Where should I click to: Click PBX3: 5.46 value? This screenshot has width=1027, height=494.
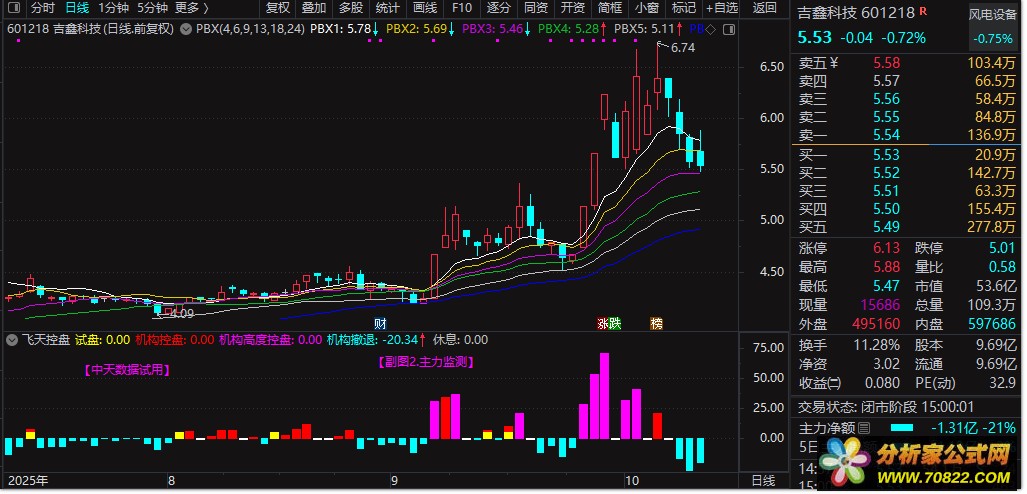pyautogui.click(x=492, y=29)
